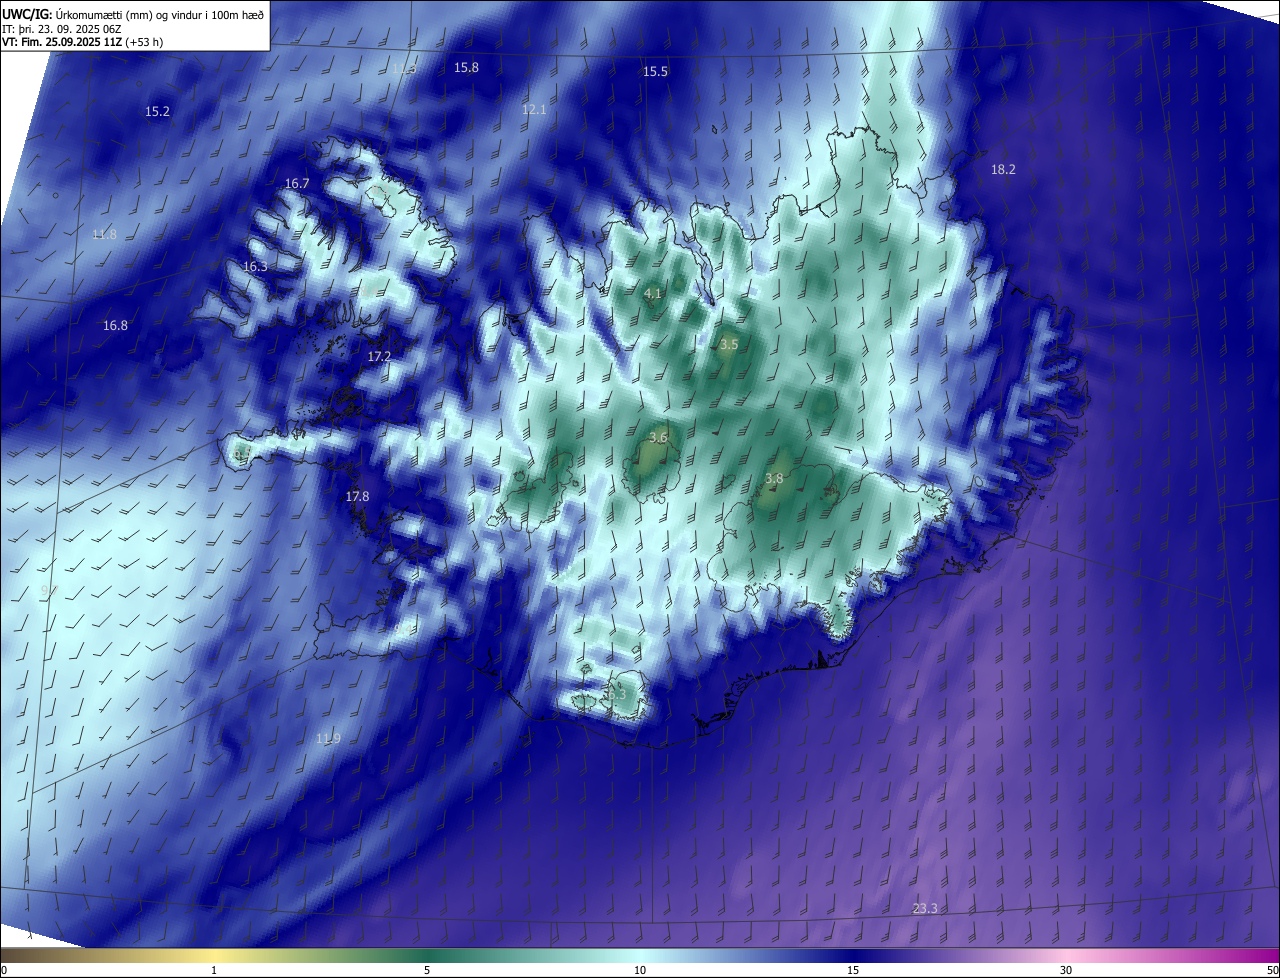Click the map value 17.2
1280x978 pixels.
tap(379, 357)
